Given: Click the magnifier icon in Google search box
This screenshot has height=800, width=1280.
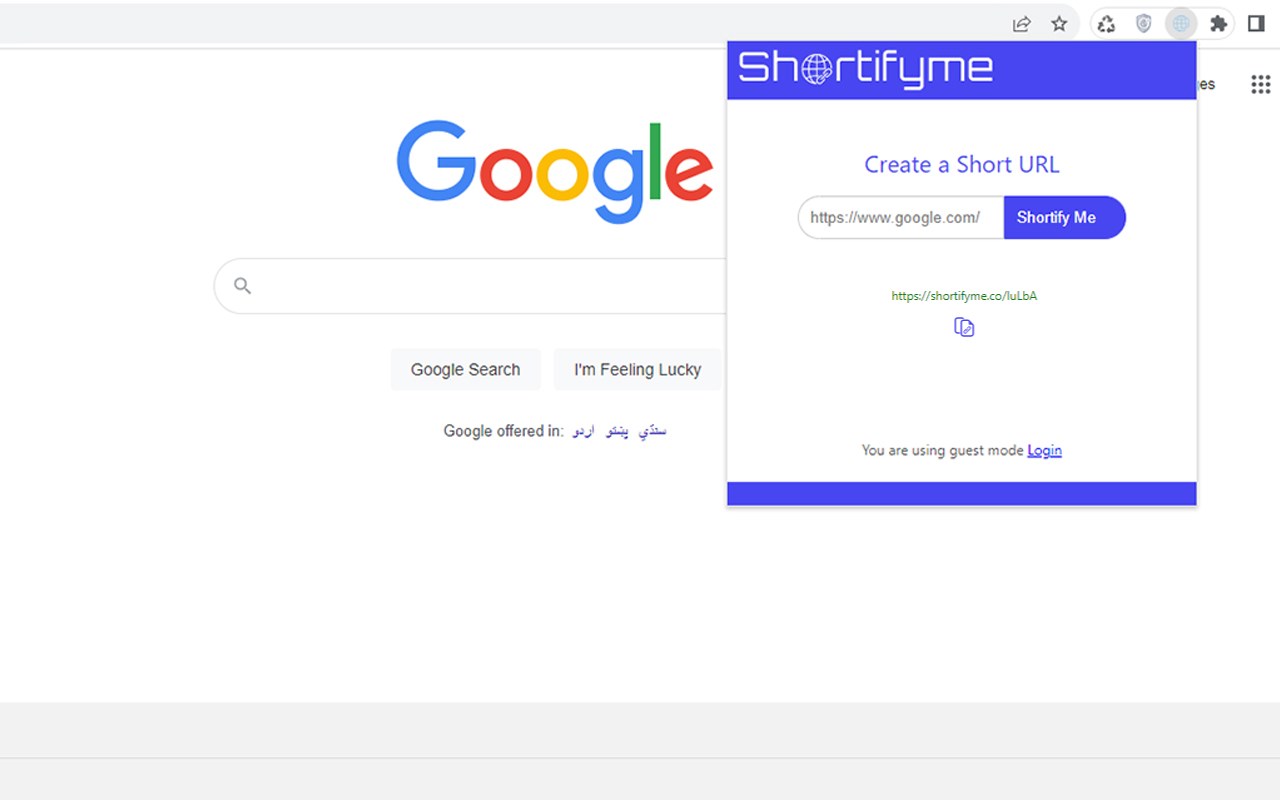Looking at the screenshot, I should click(x=242, y=286).
